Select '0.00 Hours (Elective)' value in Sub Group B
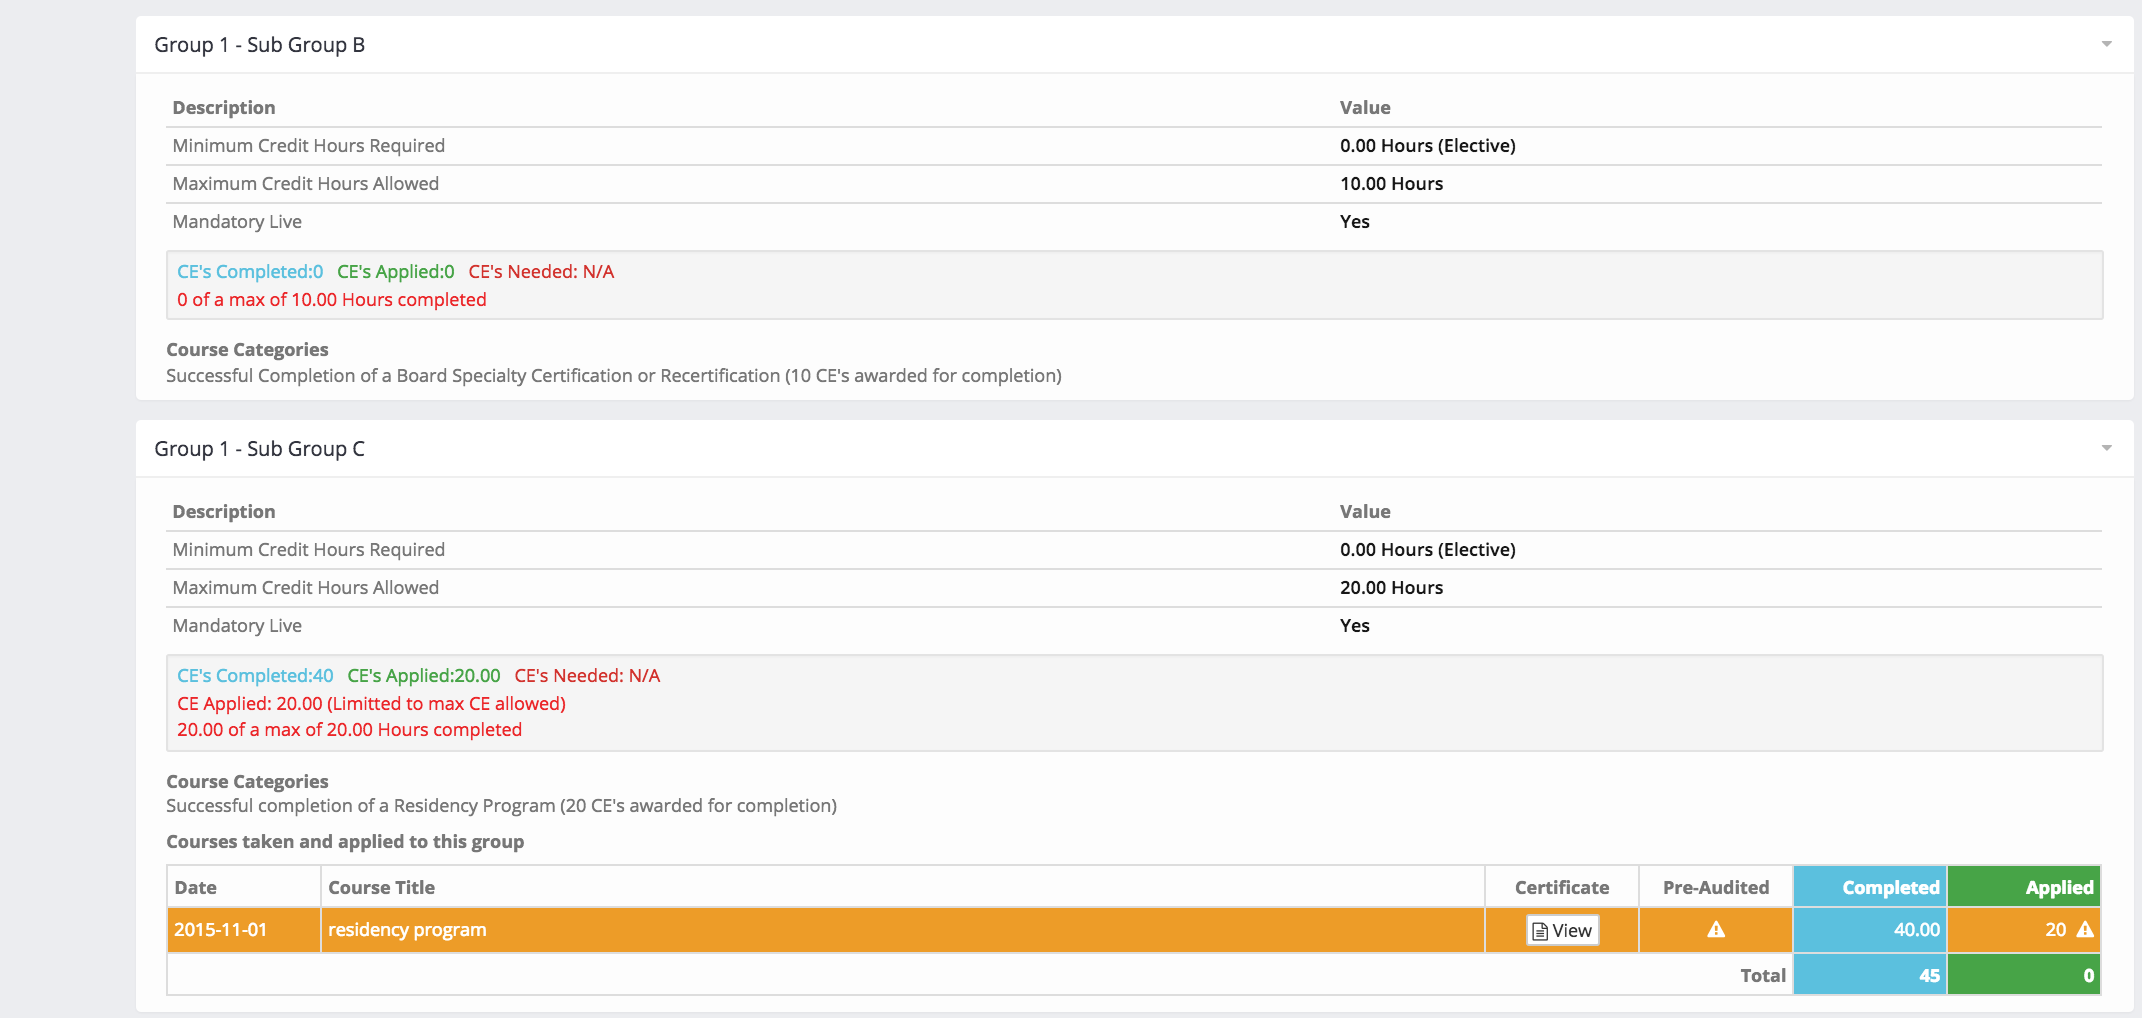This screenshot has width=2142, height=1018. tap(1427, 146)
